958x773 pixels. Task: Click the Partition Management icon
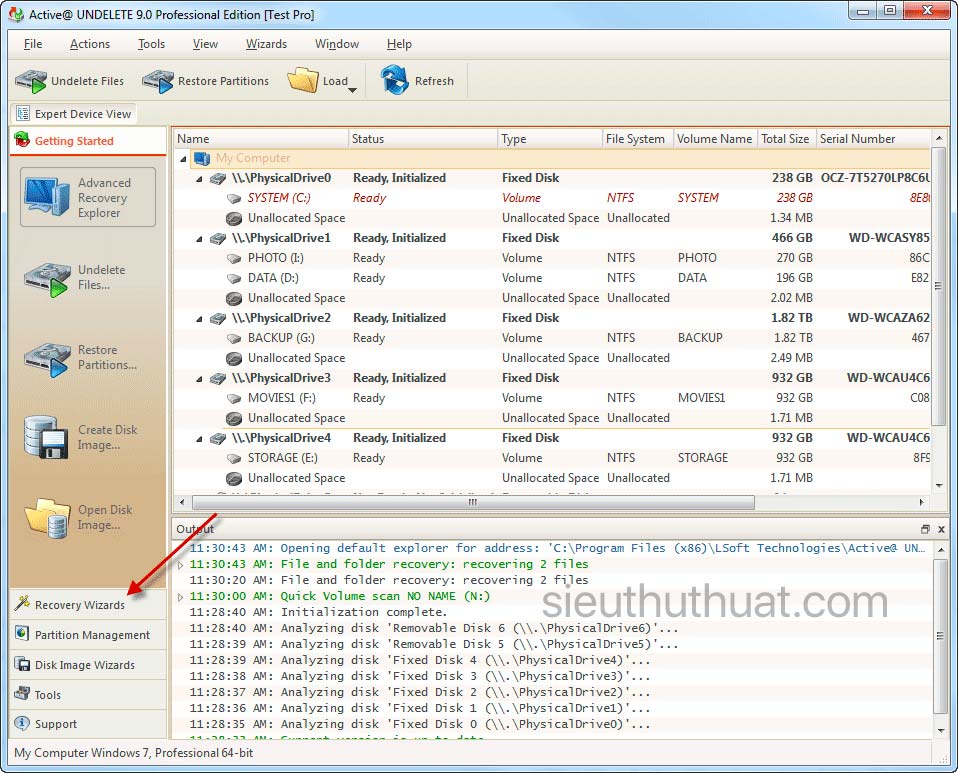coord(22,633)
